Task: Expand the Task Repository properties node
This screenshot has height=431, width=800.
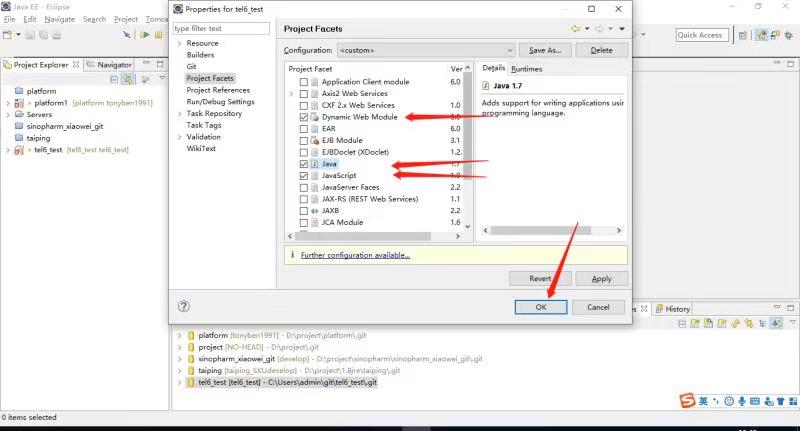Action: [180, 114]
